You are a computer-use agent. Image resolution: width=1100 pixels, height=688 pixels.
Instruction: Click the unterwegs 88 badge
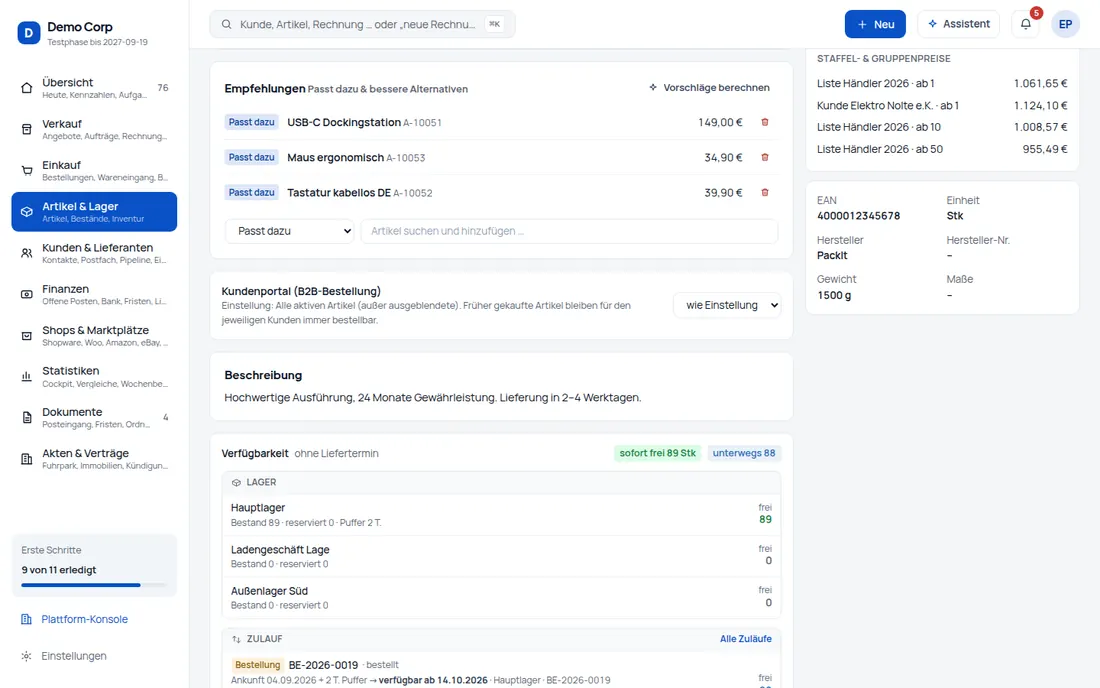[744, 453]
